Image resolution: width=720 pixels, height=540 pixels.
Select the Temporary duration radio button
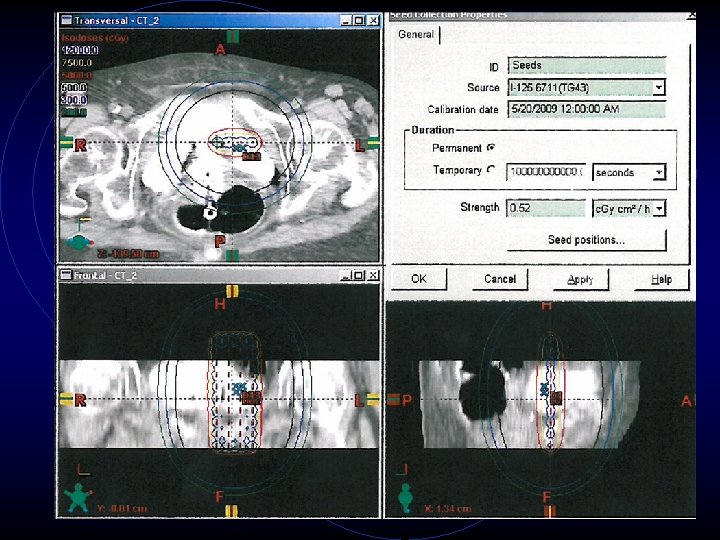click(491, 169)
